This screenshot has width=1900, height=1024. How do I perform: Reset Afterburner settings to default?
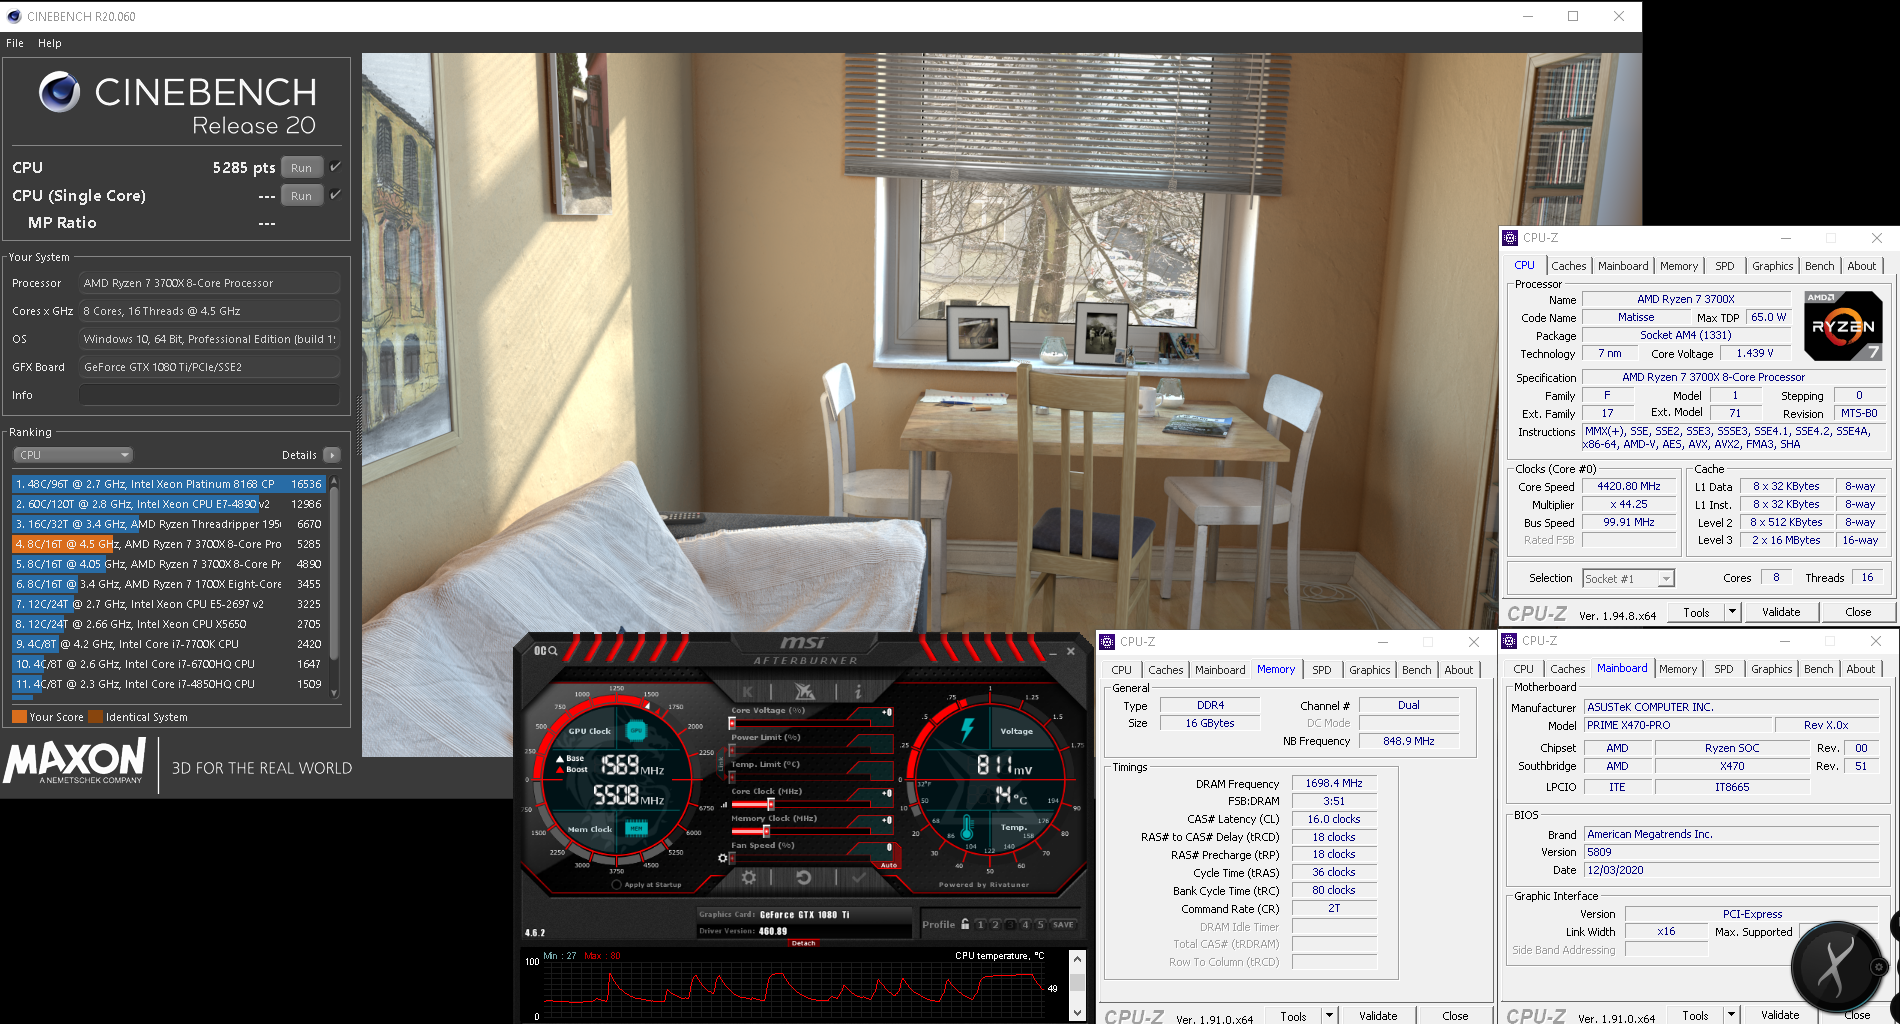[803, 878]
